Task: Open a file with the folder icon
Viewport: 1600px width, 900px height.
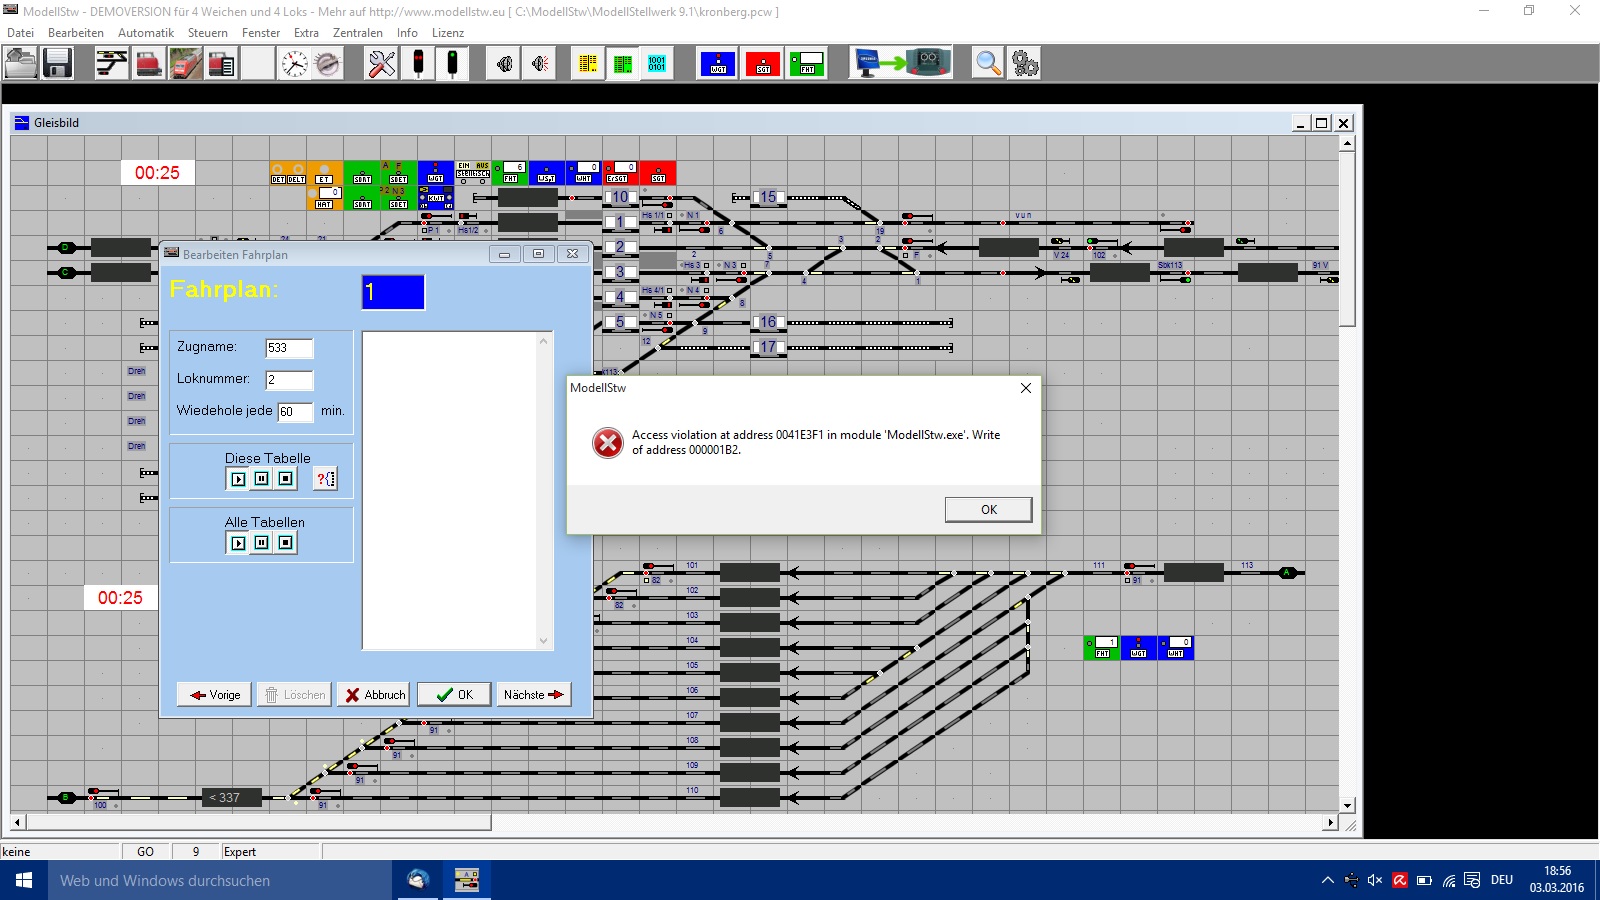Action: click(x=21, y=63)
